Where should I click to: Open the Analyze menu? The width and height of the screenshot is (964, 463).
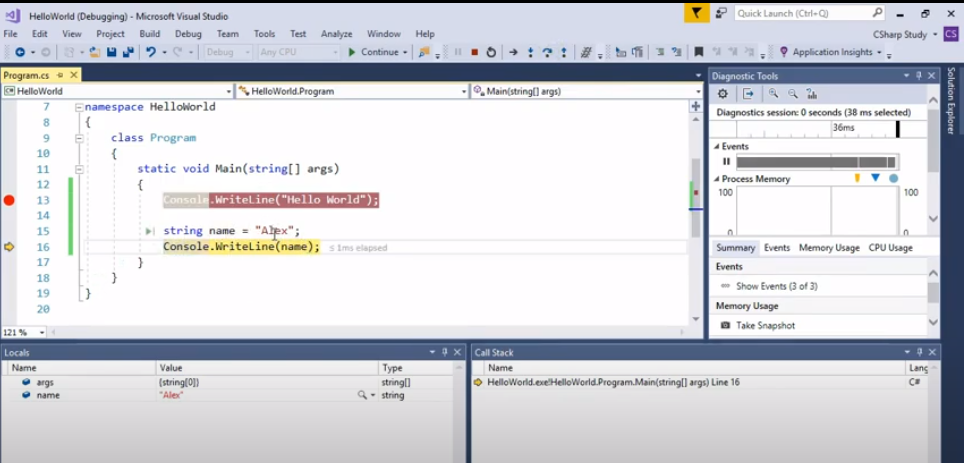[x=336, y=34]
